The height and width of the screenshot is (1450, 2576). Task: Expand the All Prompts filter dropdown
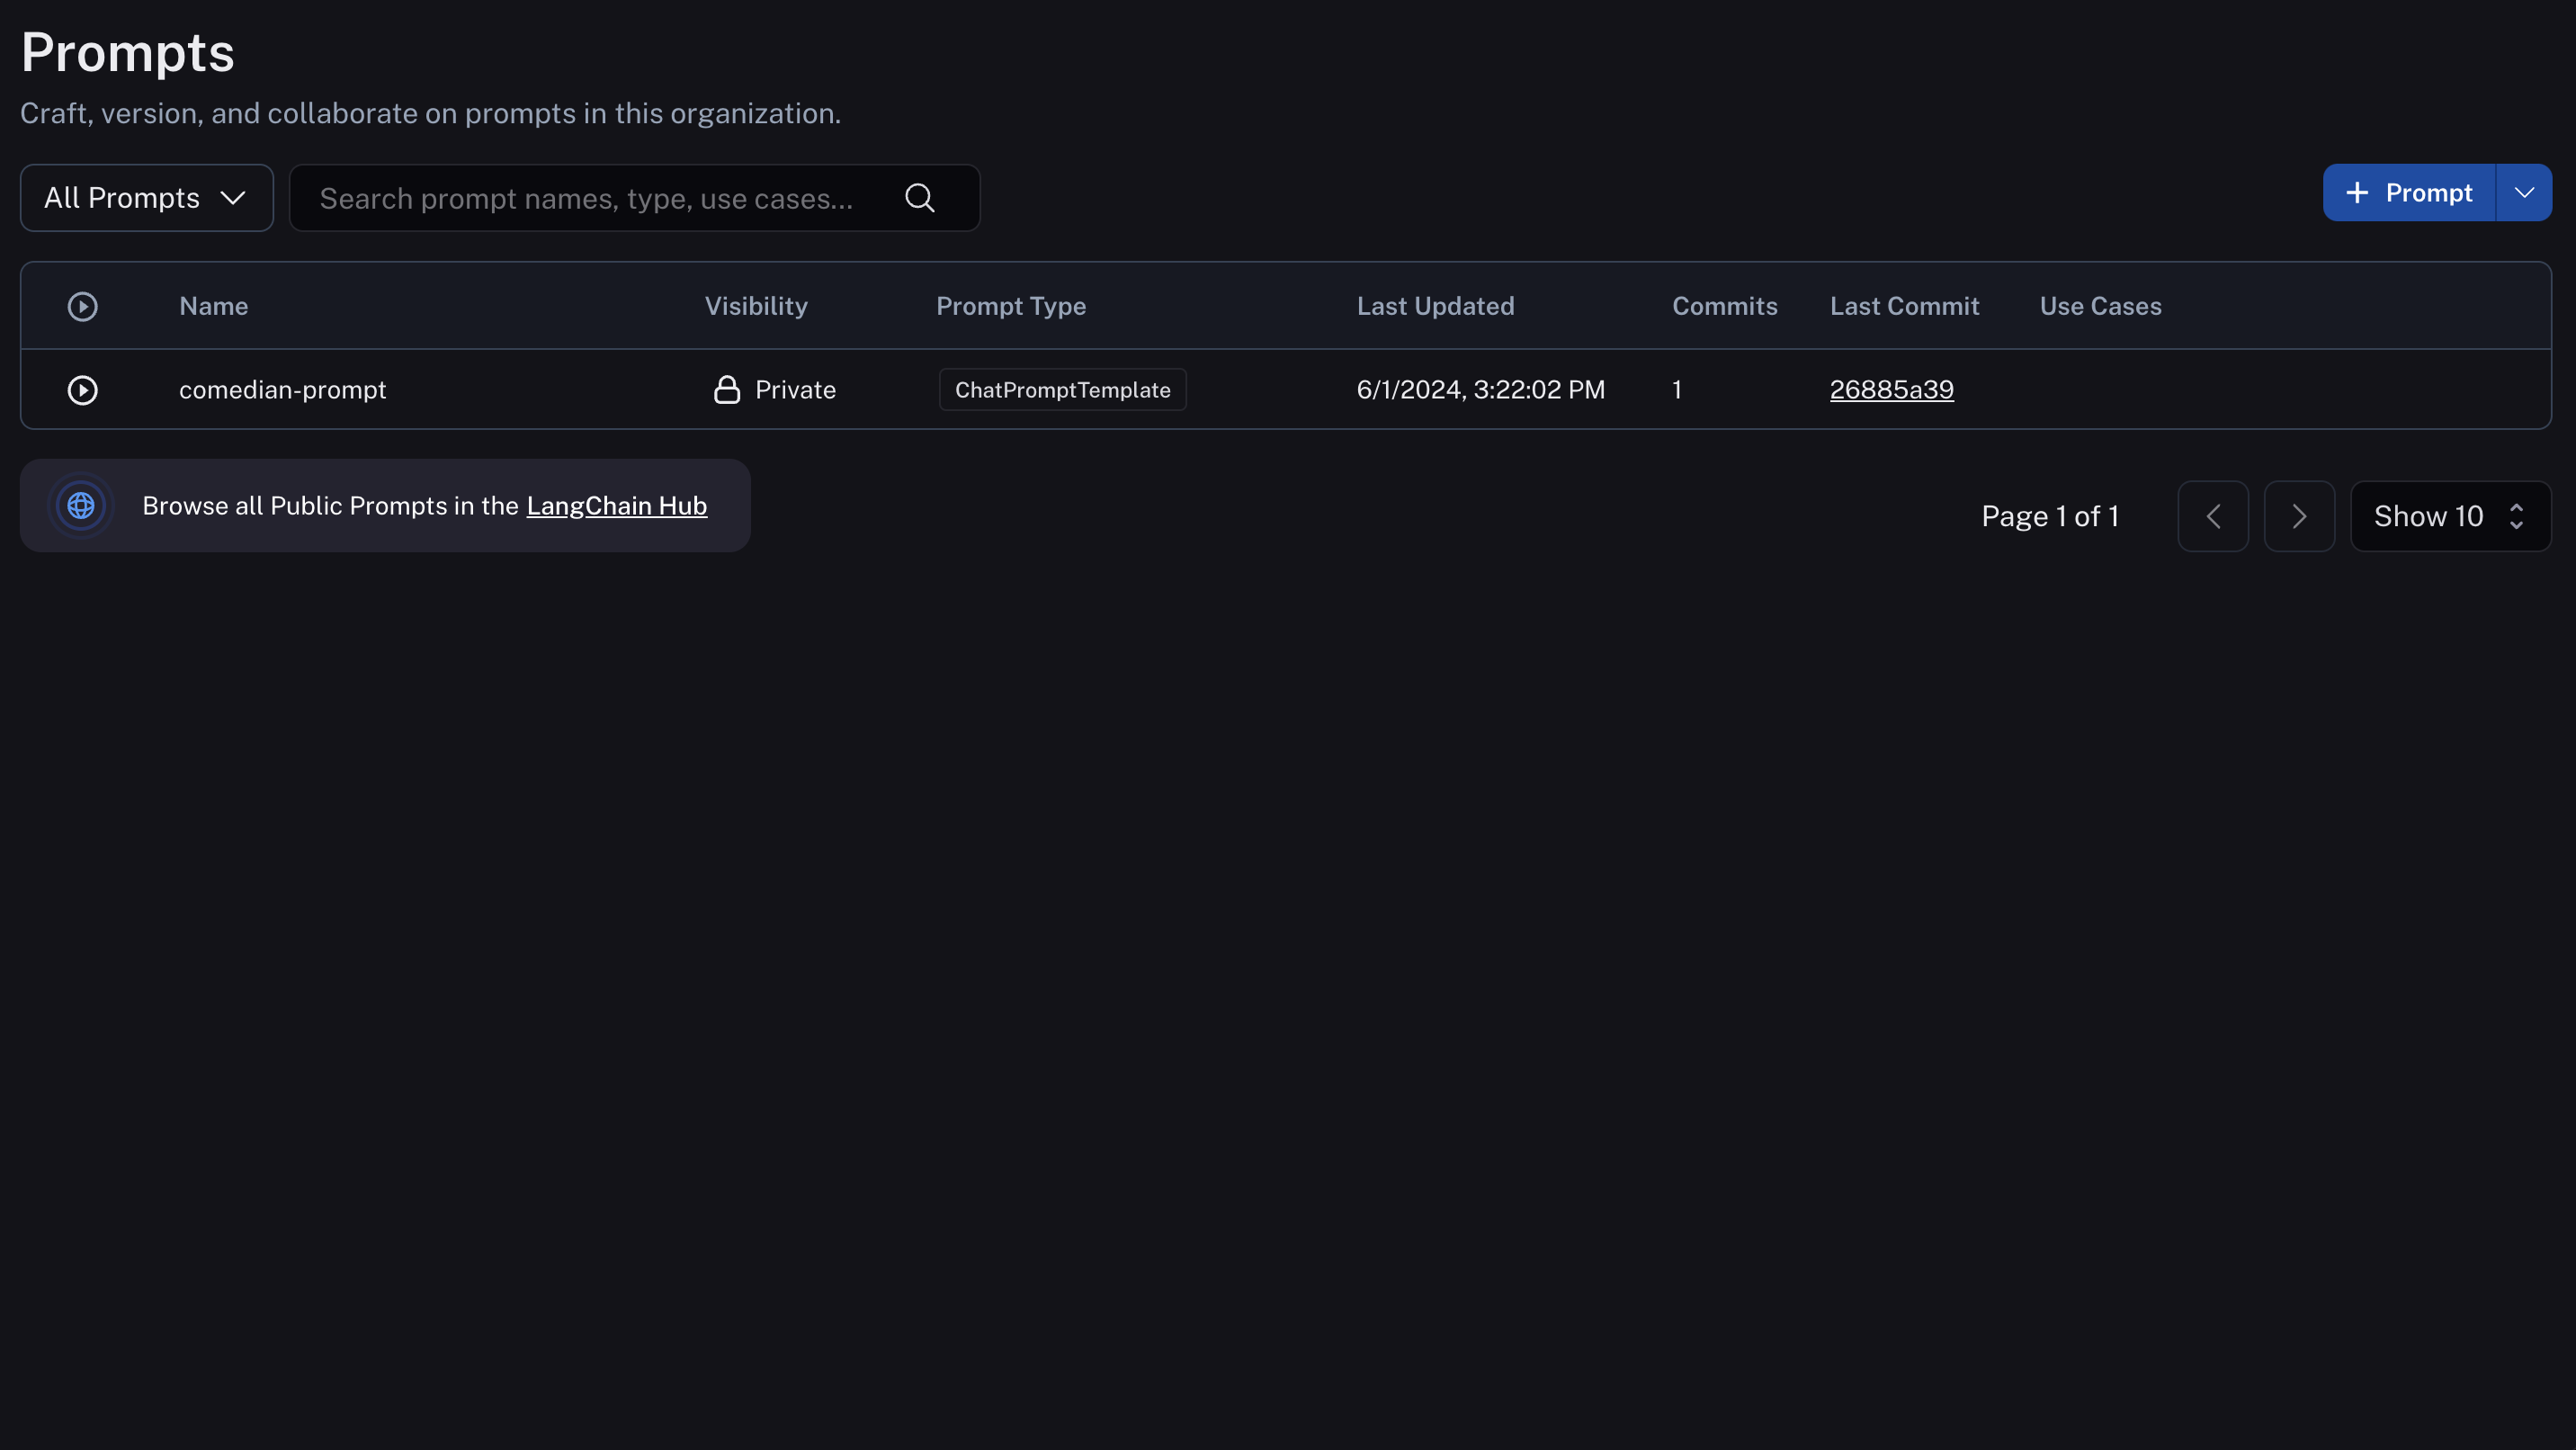tap(146, 198)
